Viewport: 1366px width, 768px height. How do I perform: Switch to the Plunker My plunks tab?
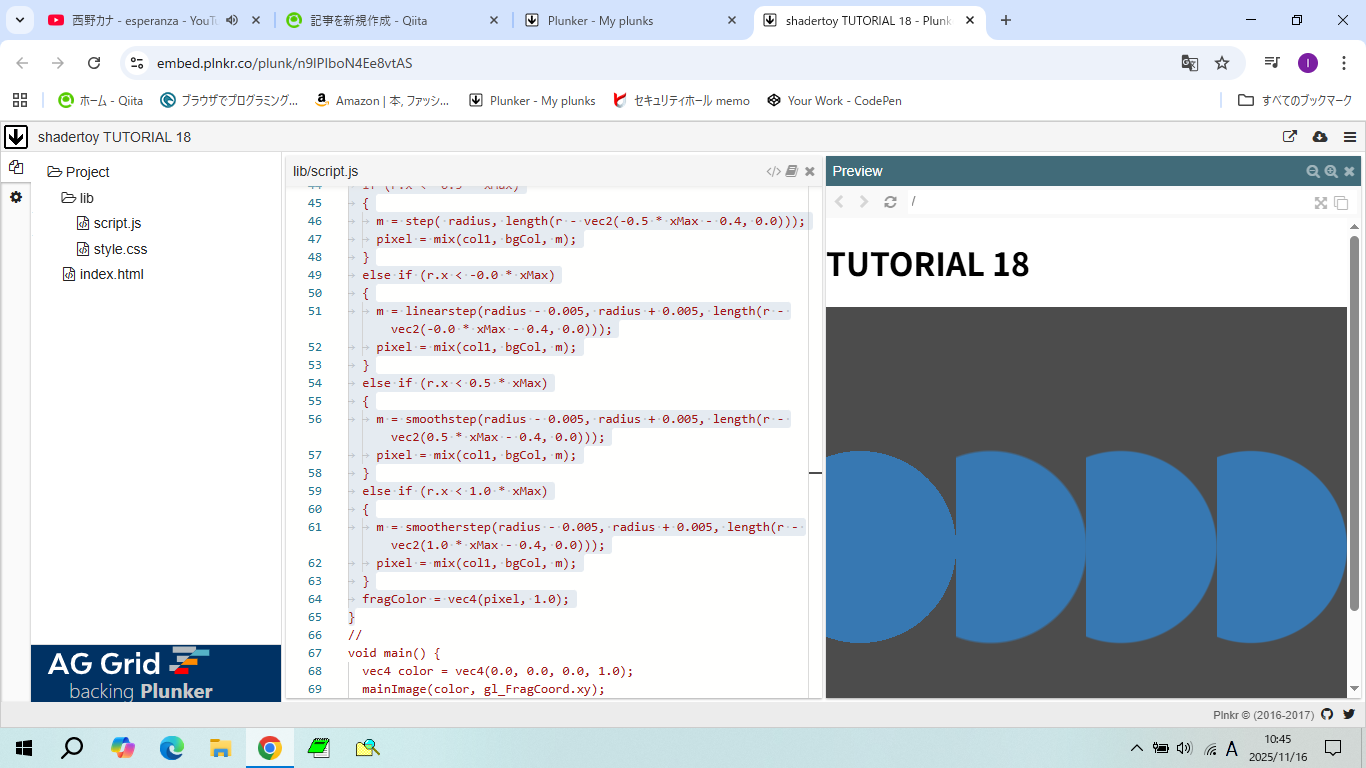pos(630,20)
